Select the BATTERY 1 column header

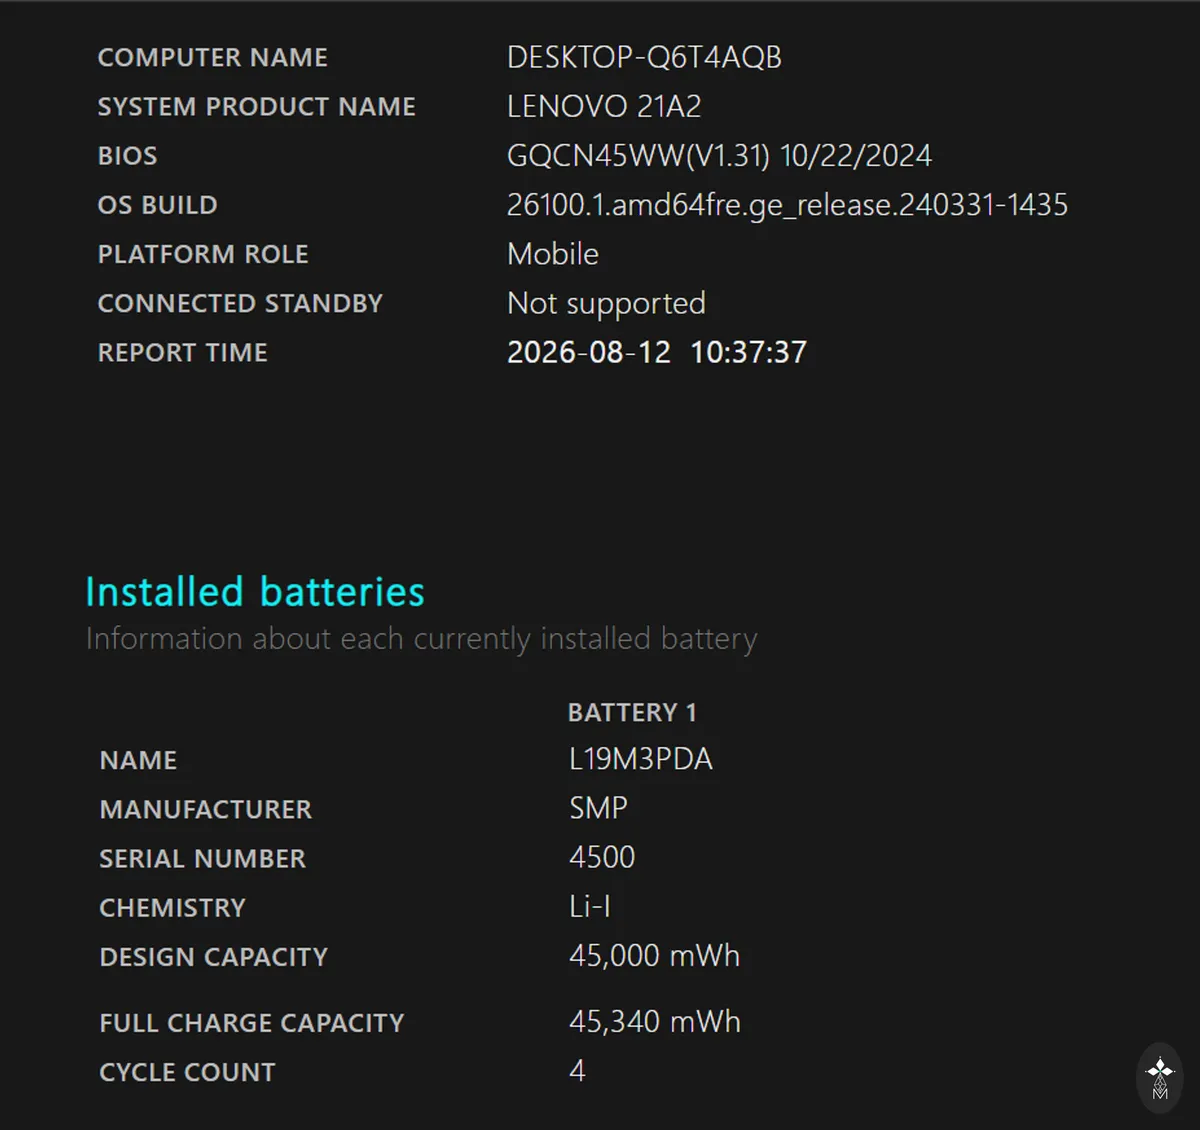(632, 712)
